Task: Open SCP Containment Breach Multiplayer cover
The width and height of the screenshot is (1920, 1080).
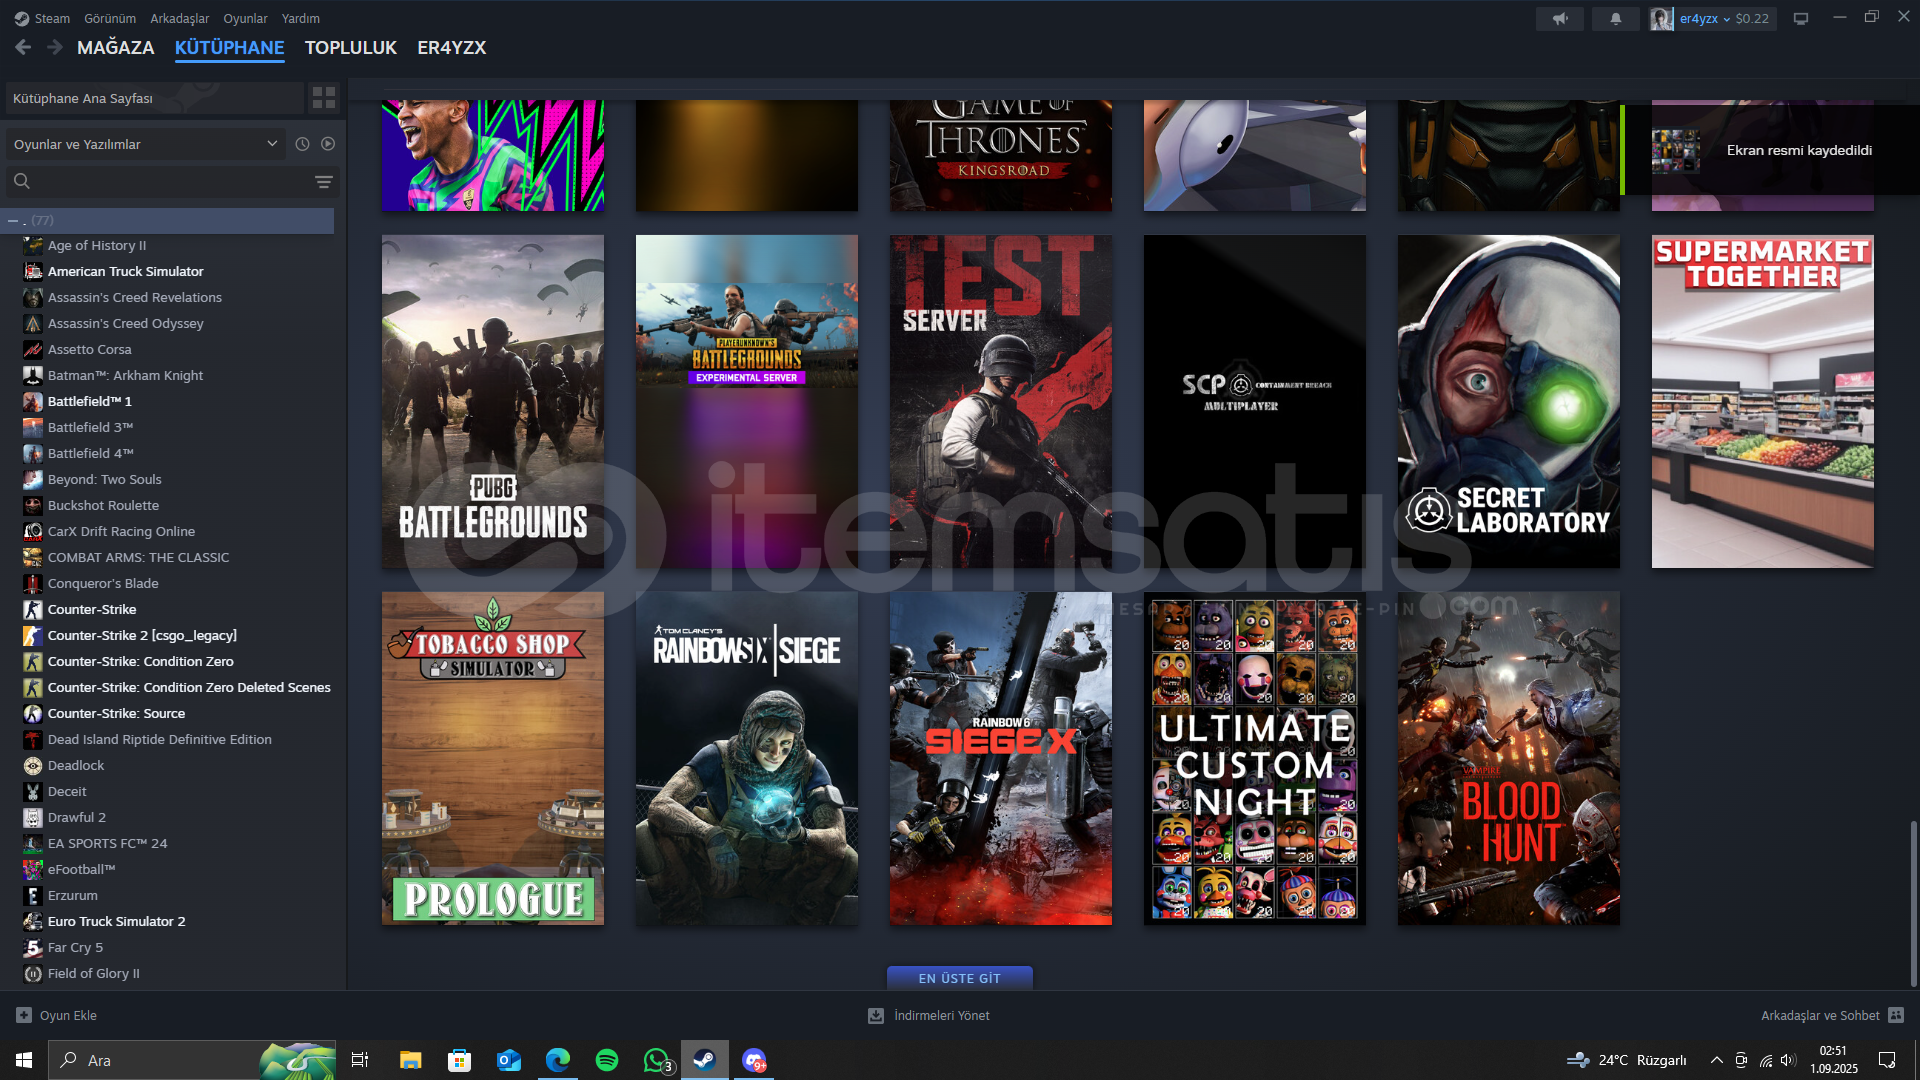Action: pos(1255,401)
